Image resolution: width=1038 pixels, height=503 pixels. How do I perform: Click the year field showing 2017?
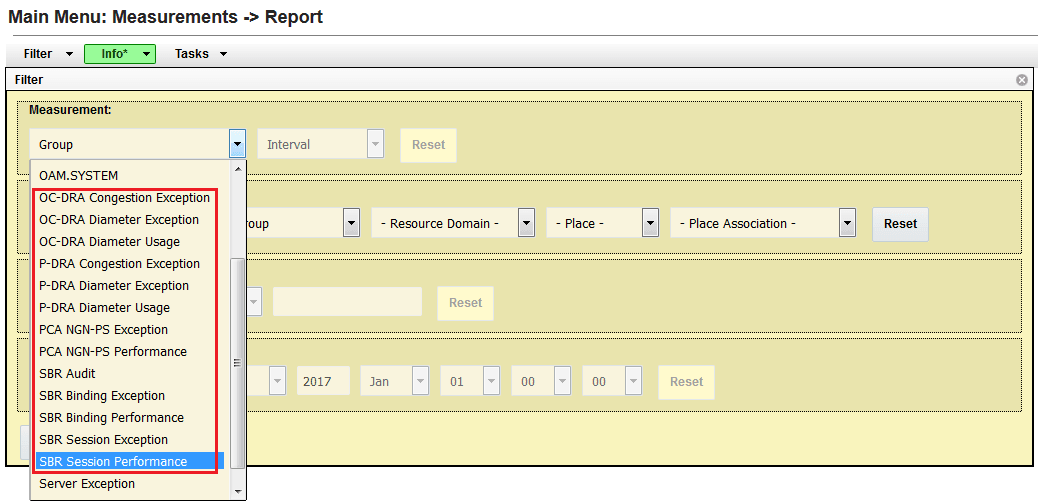point(324,382)
